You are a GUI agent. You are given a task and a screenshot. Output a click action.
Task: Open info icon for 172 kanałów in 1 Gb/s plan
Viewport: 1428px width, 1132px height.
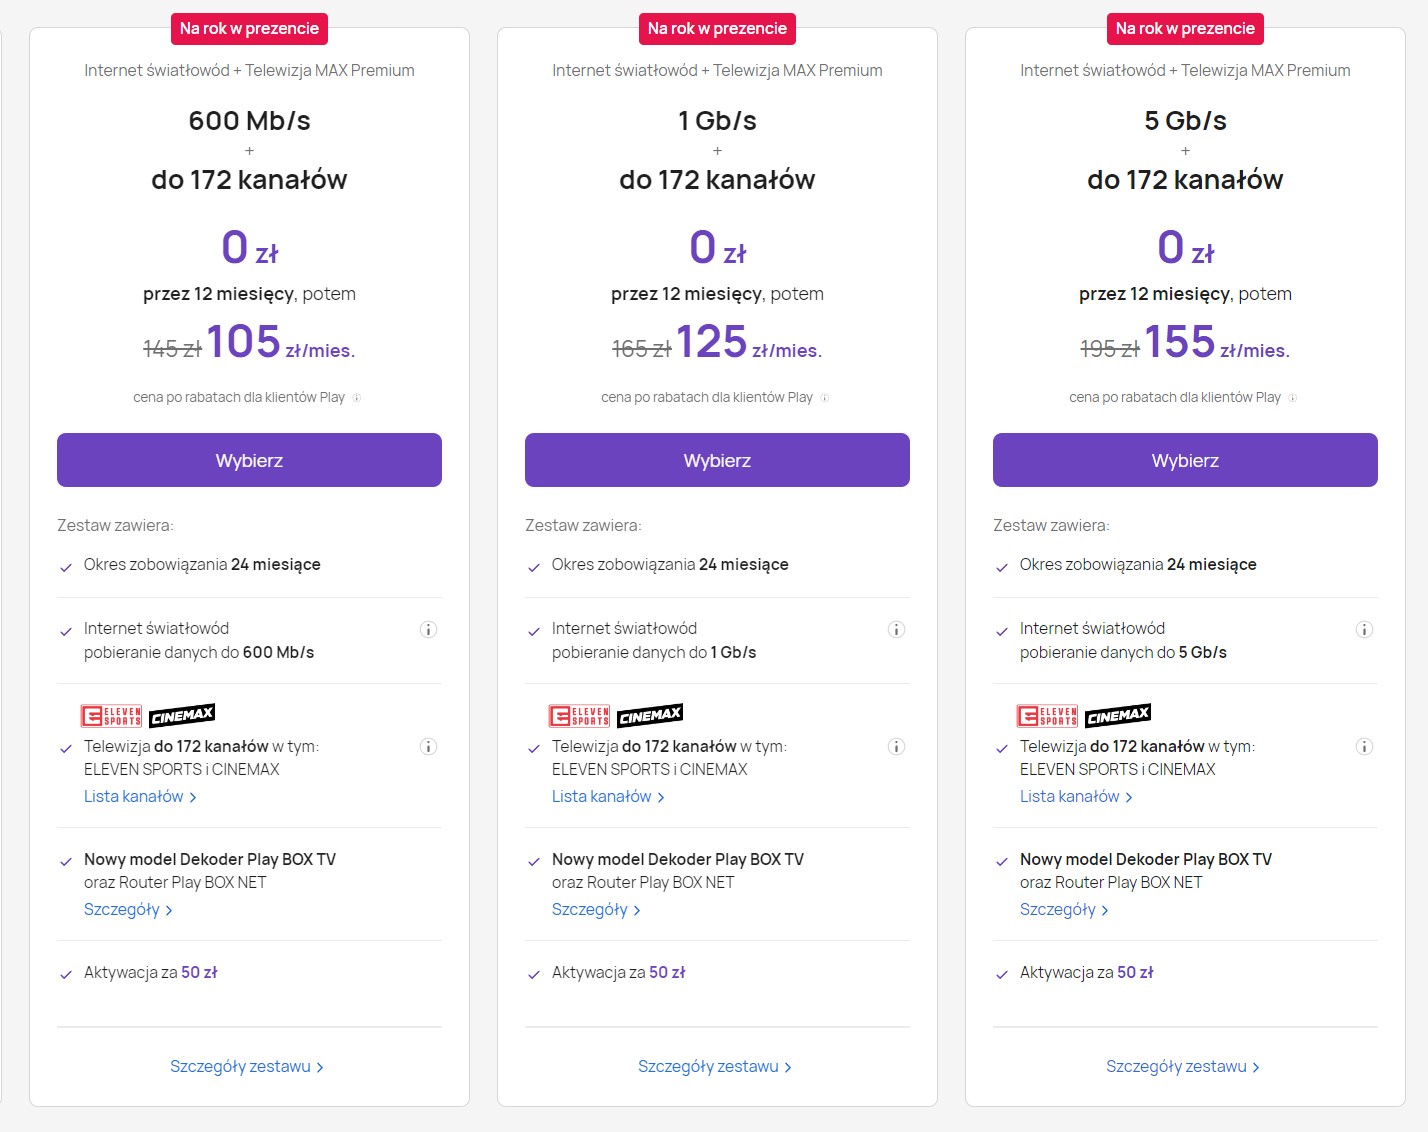tap(896, 747)
